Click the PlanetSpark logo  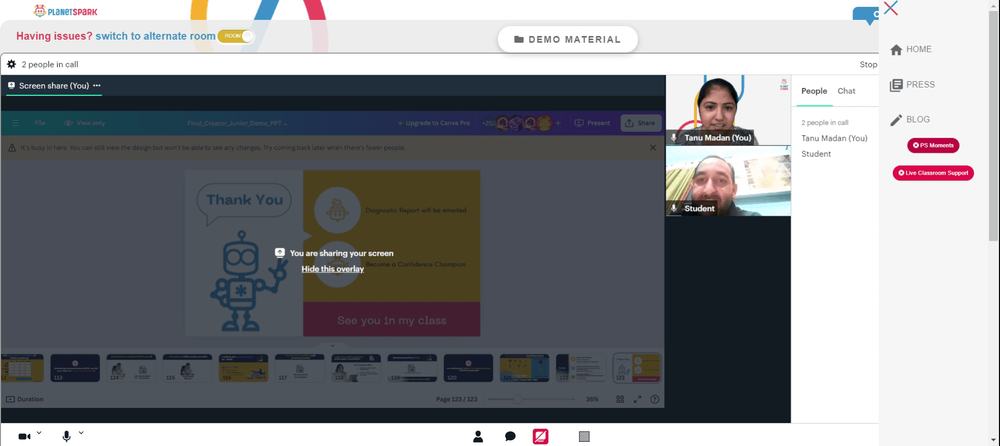click(x=65, y=11)
